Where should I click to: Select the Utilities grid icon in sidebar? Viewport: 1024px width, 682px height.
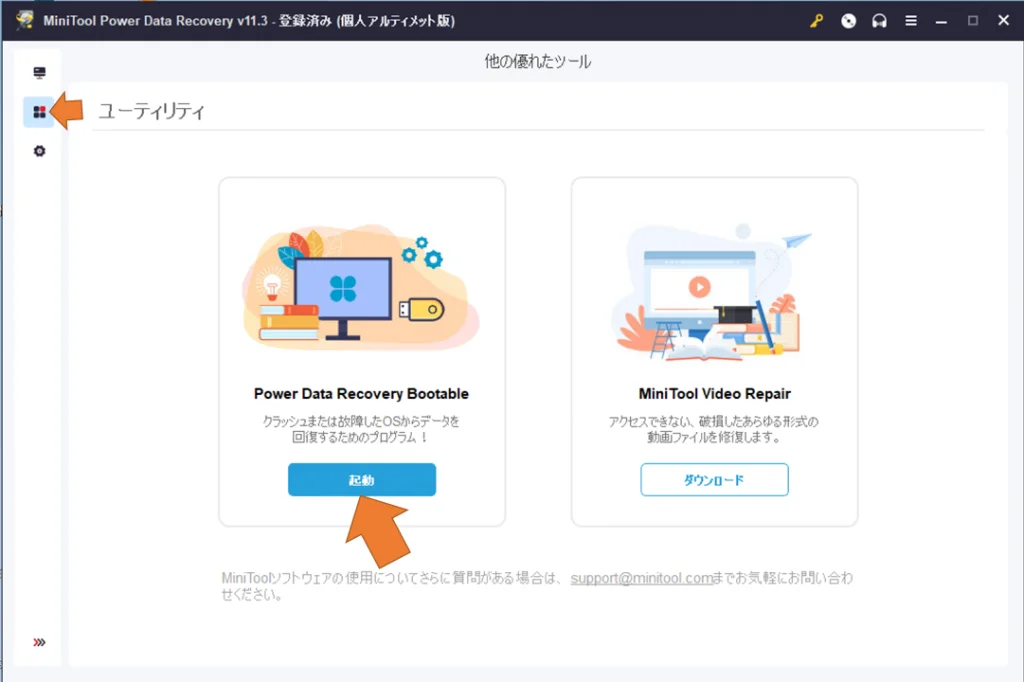point(39,112)
